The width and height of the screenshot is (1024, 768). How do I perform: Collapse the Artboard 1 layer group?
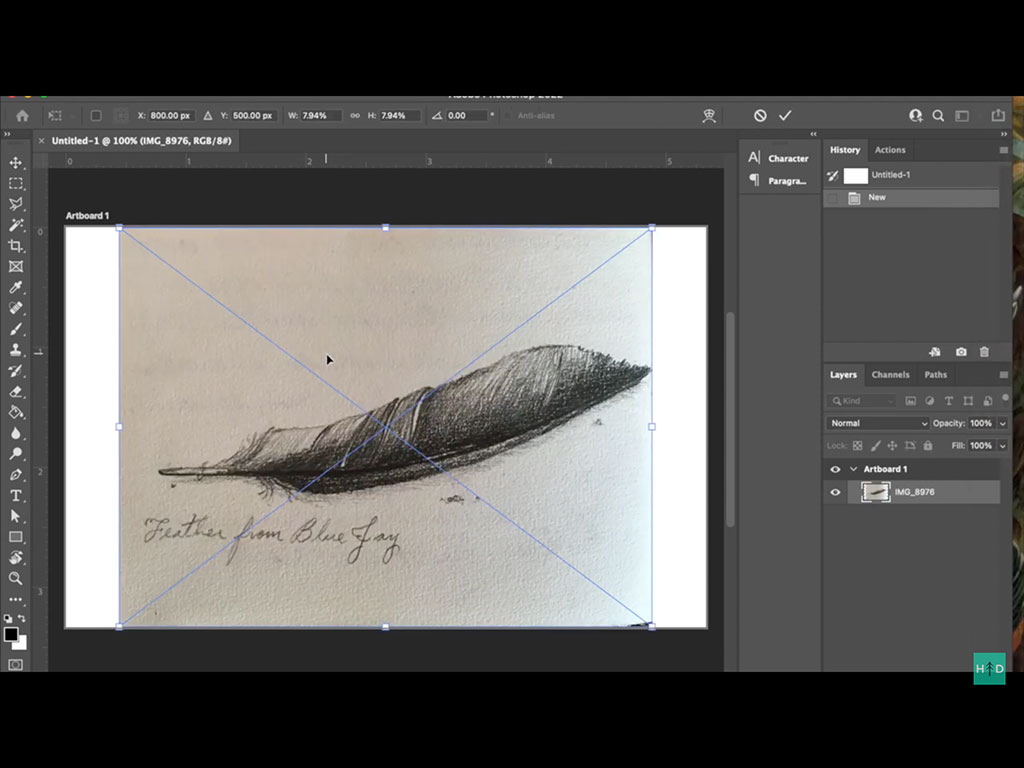click(853, 469)
